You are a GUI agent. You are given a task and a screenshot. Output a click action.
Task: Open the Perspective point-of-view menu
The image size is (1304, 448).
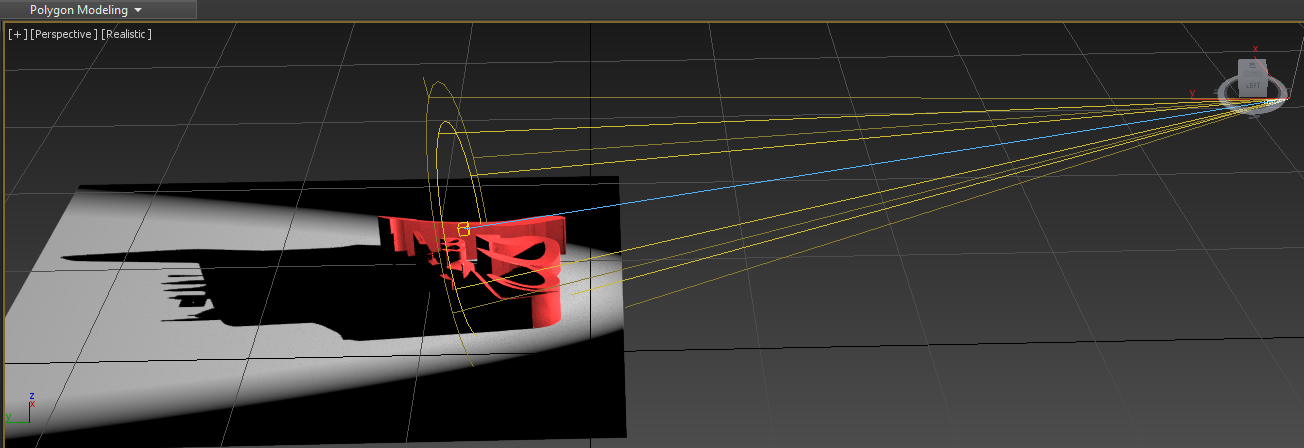coord(64,34)
